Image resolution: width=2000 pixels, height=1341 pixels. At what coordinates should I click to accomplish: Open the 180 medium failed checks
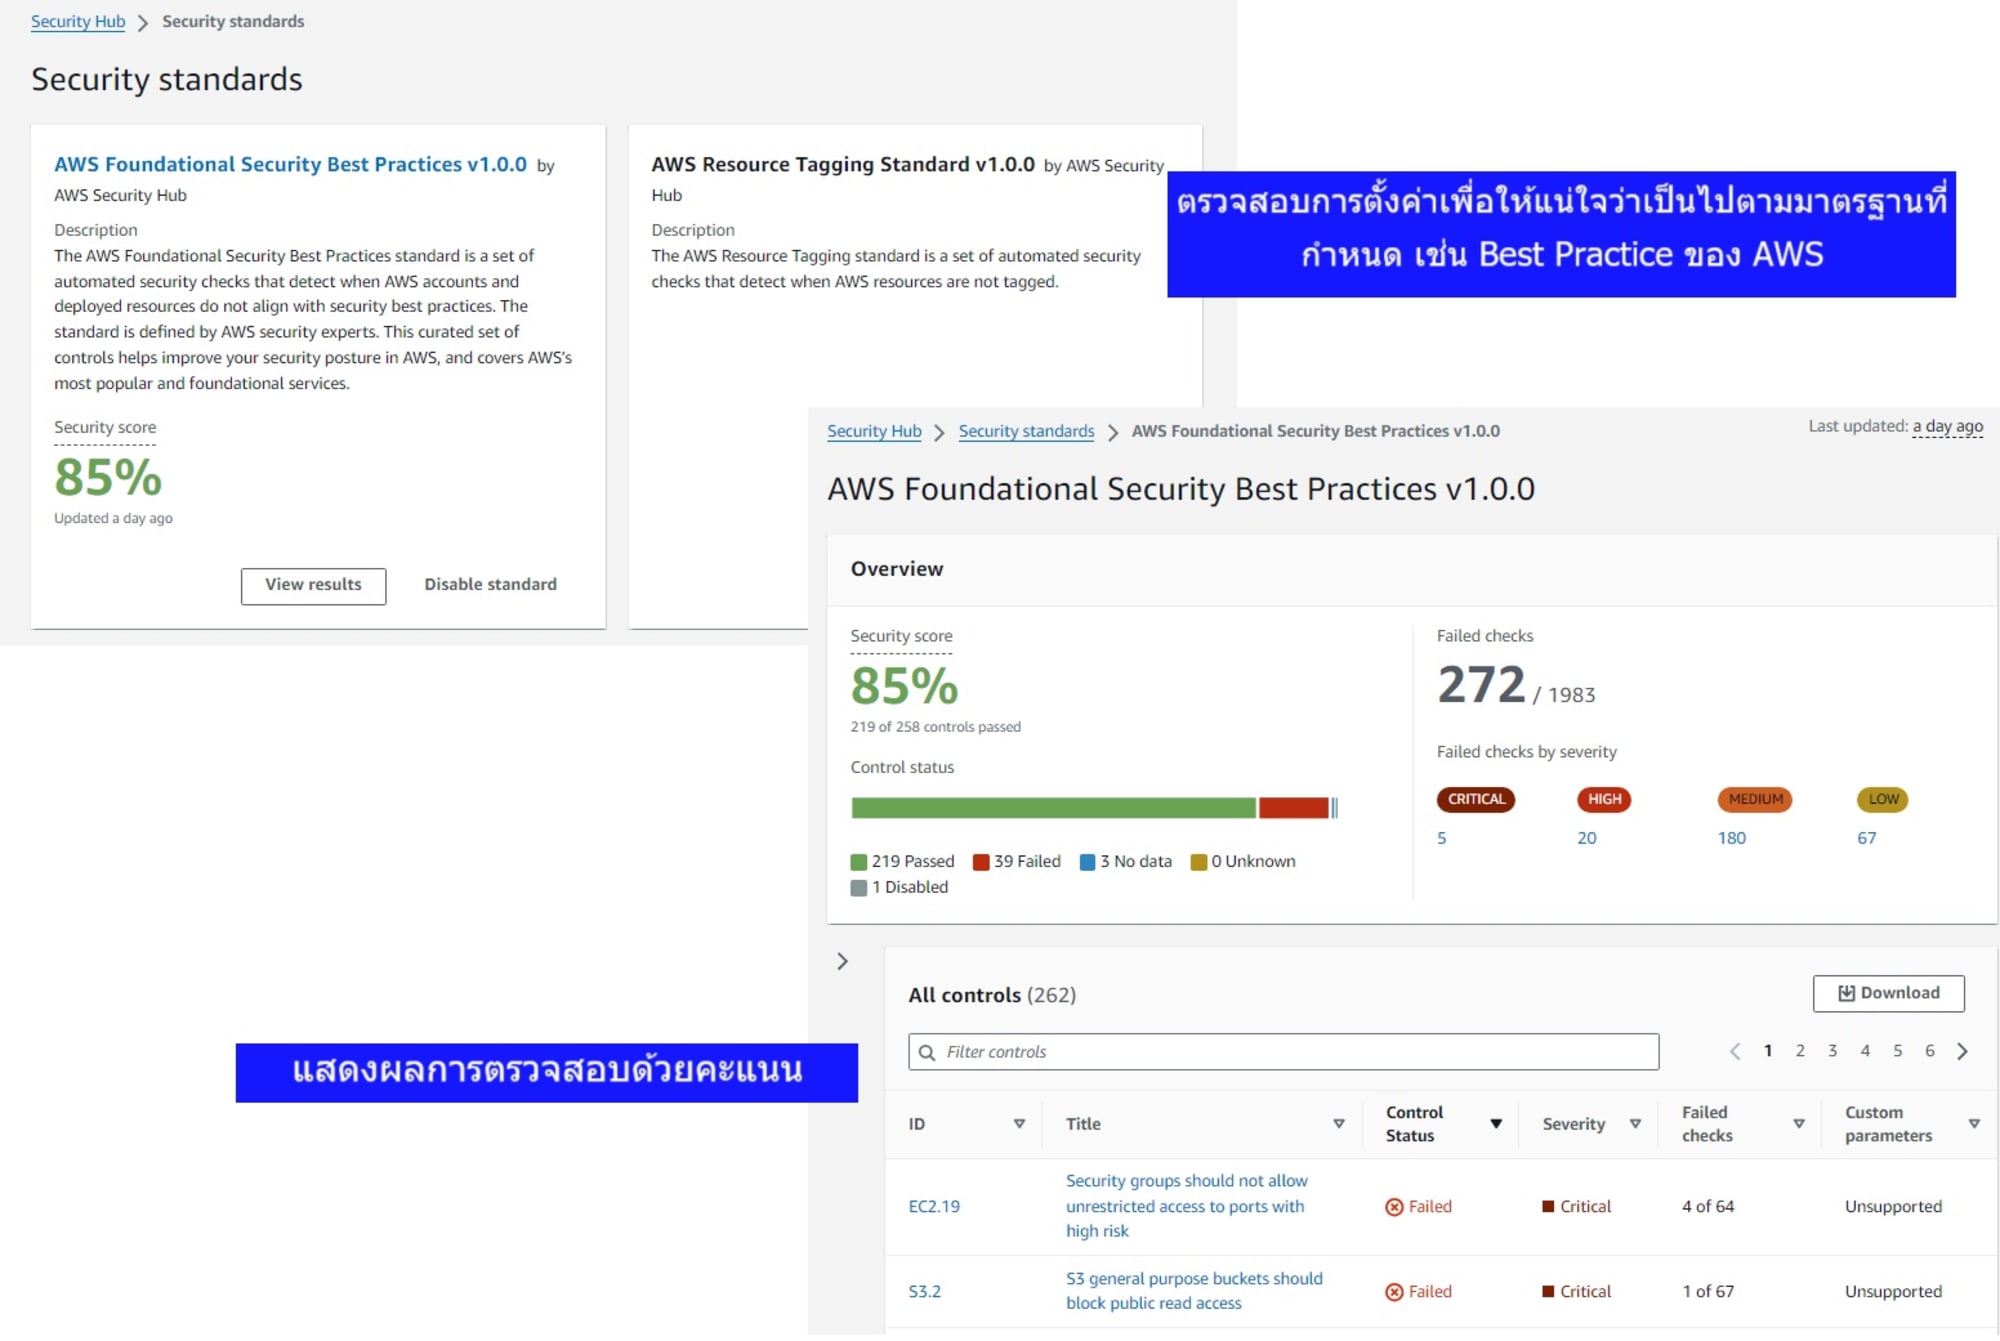point(1732,838)
